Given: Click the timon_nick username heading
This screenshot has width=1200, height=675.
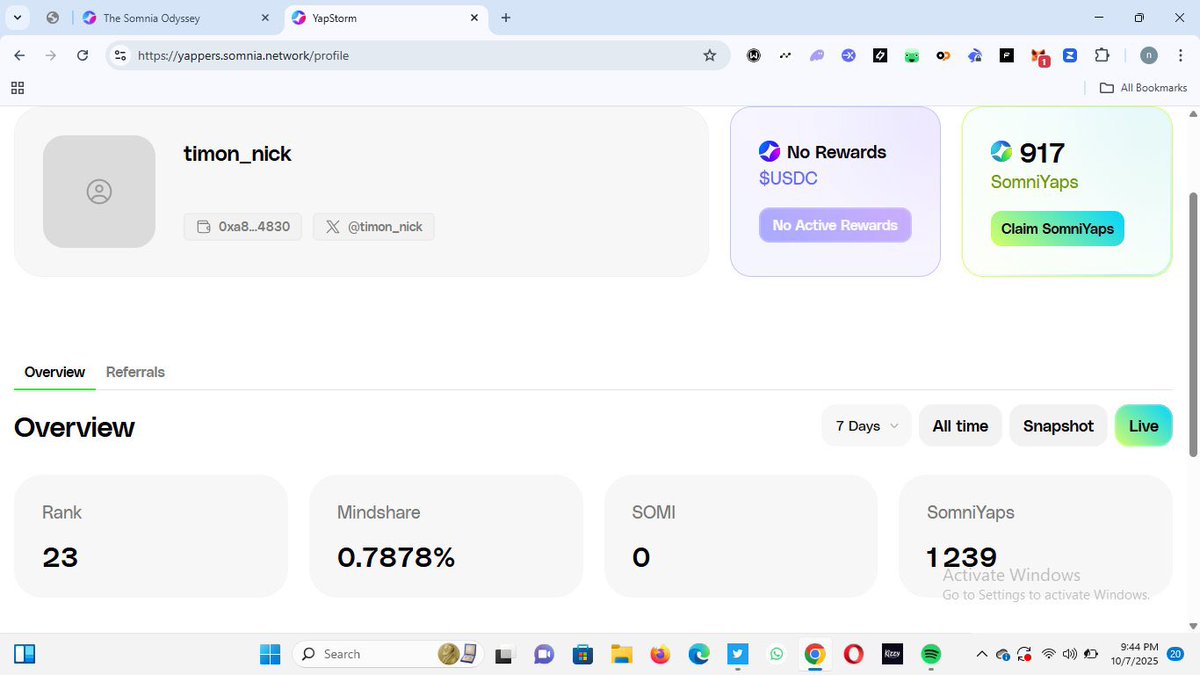Looking at the screenshot, I should 238,154.
